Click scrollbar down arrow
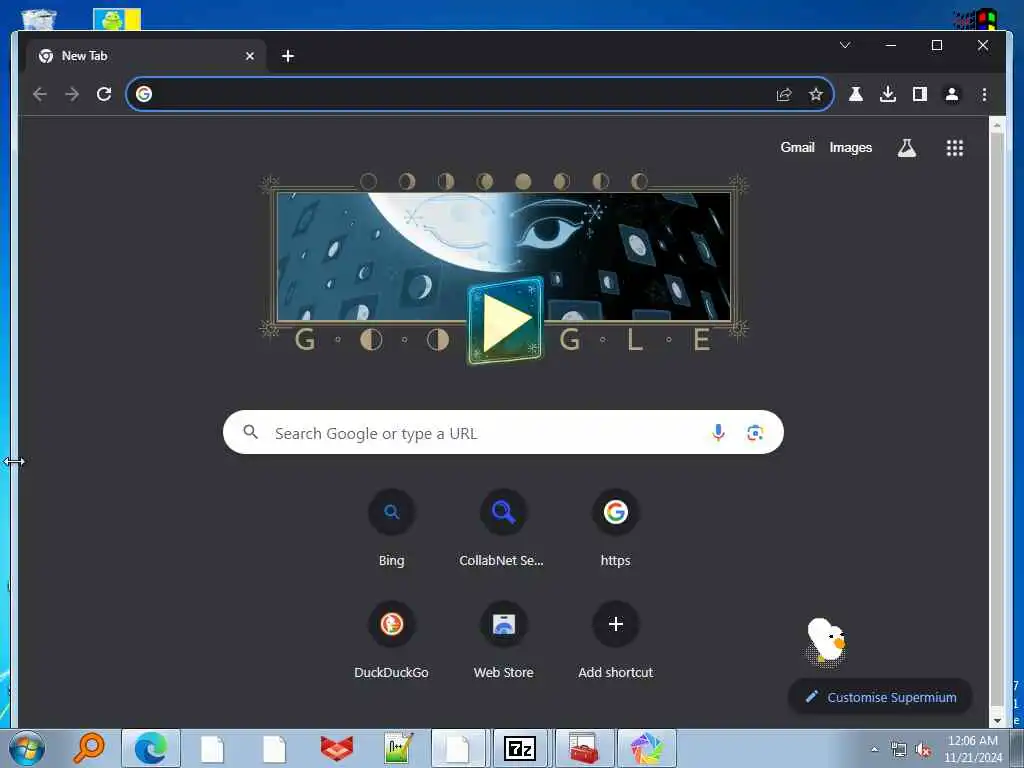 click(997, 720)
